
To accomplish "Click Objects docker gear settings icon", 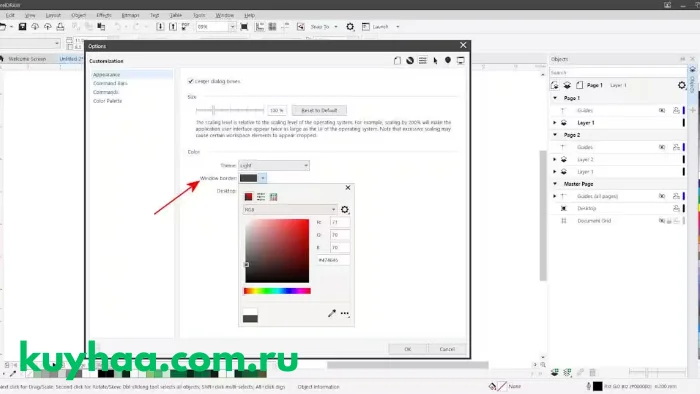I will 681,85.
